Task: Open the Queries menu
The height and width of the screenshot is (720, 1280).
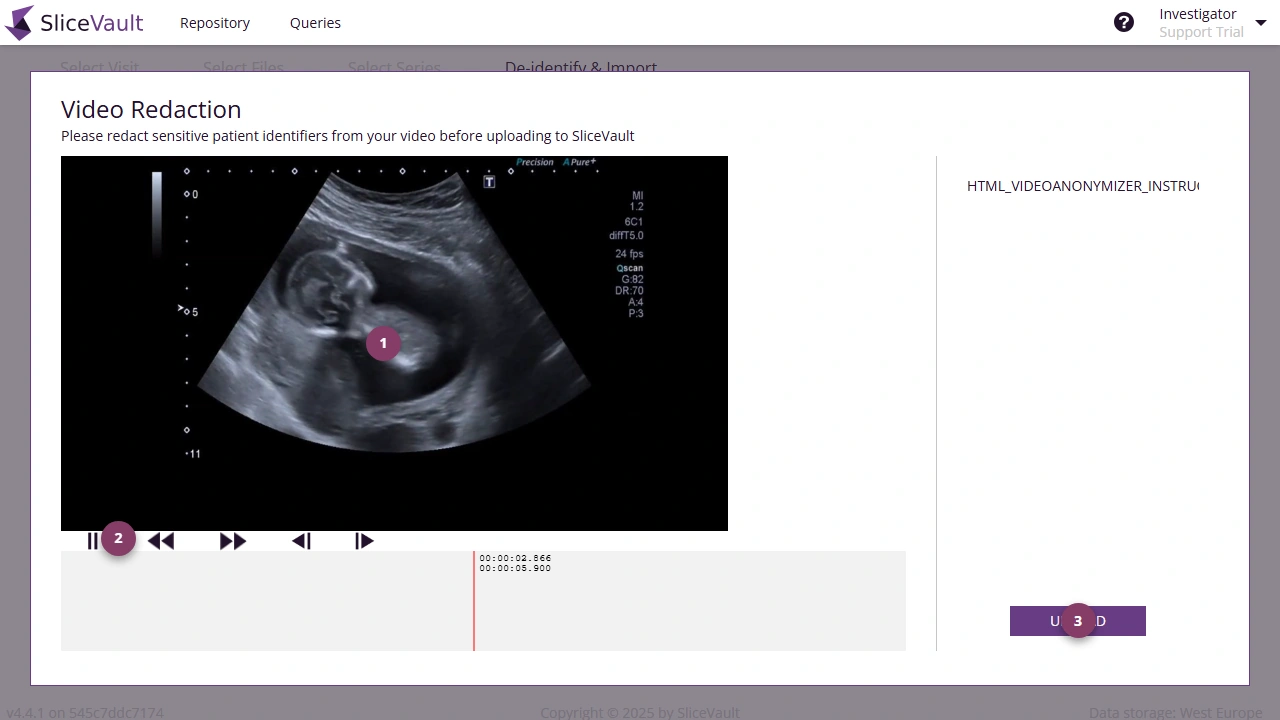Action: [315, 23]
